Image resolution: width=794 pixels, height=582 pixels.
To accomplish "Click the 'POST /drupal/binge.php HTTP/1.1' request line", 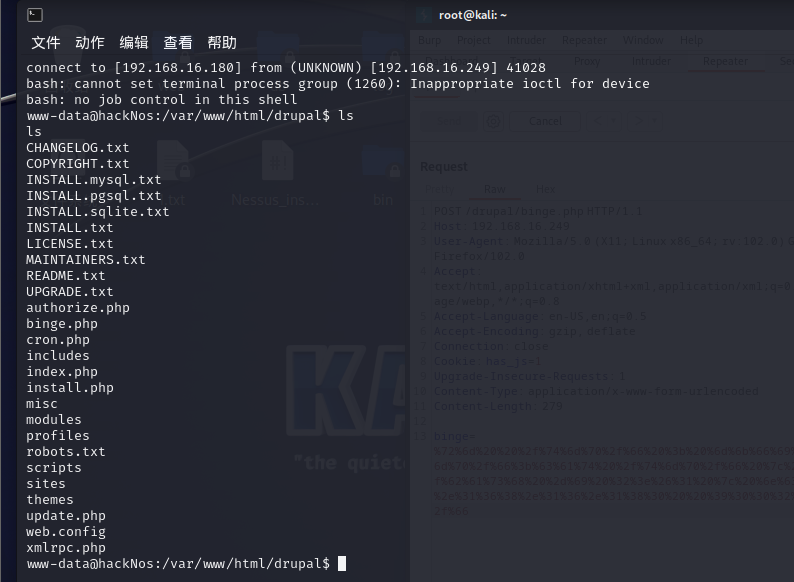I will pyautogui.click(x=538, y=211).
